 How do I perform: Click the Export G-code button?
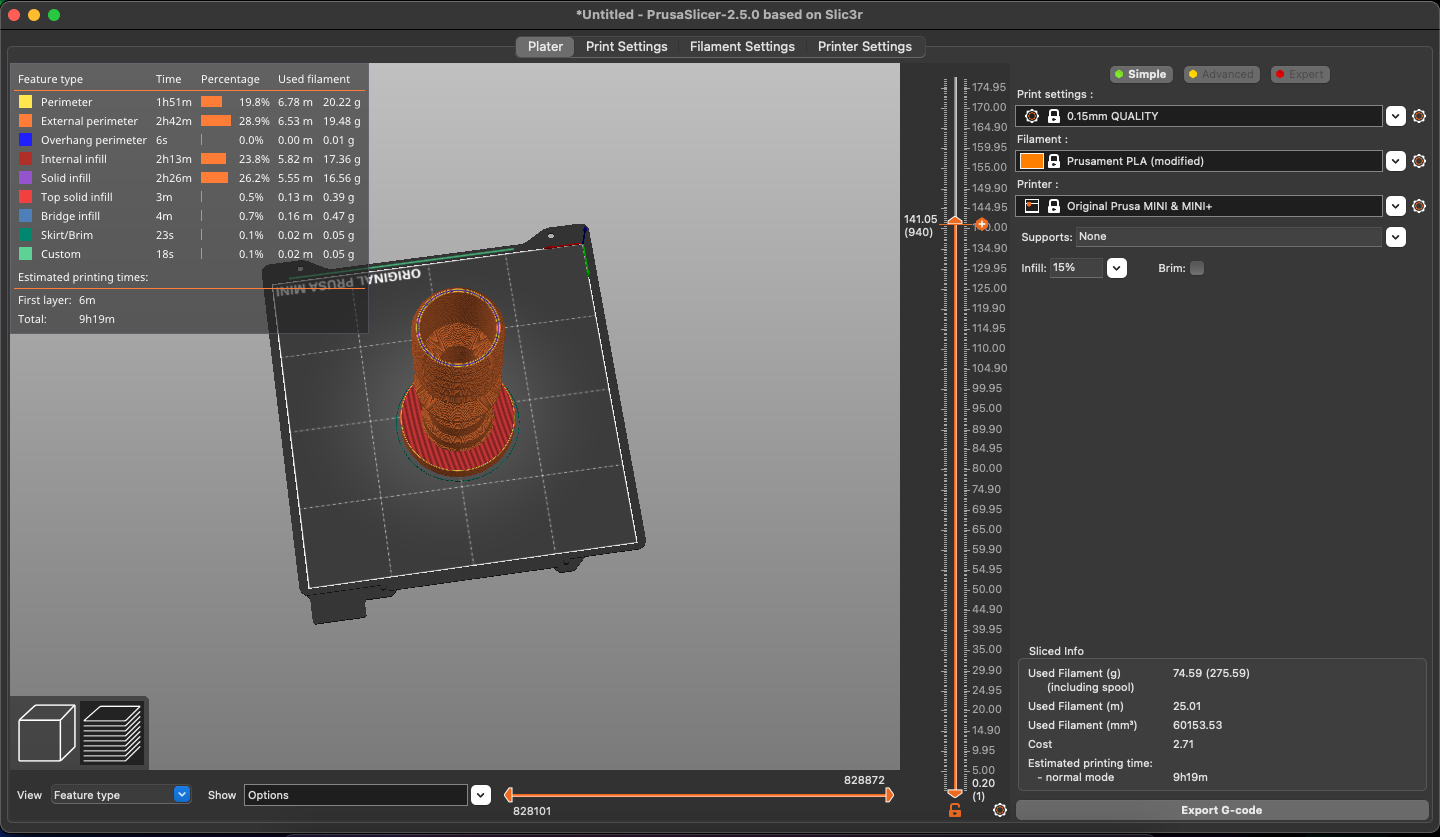click(x=1221, y=810)
